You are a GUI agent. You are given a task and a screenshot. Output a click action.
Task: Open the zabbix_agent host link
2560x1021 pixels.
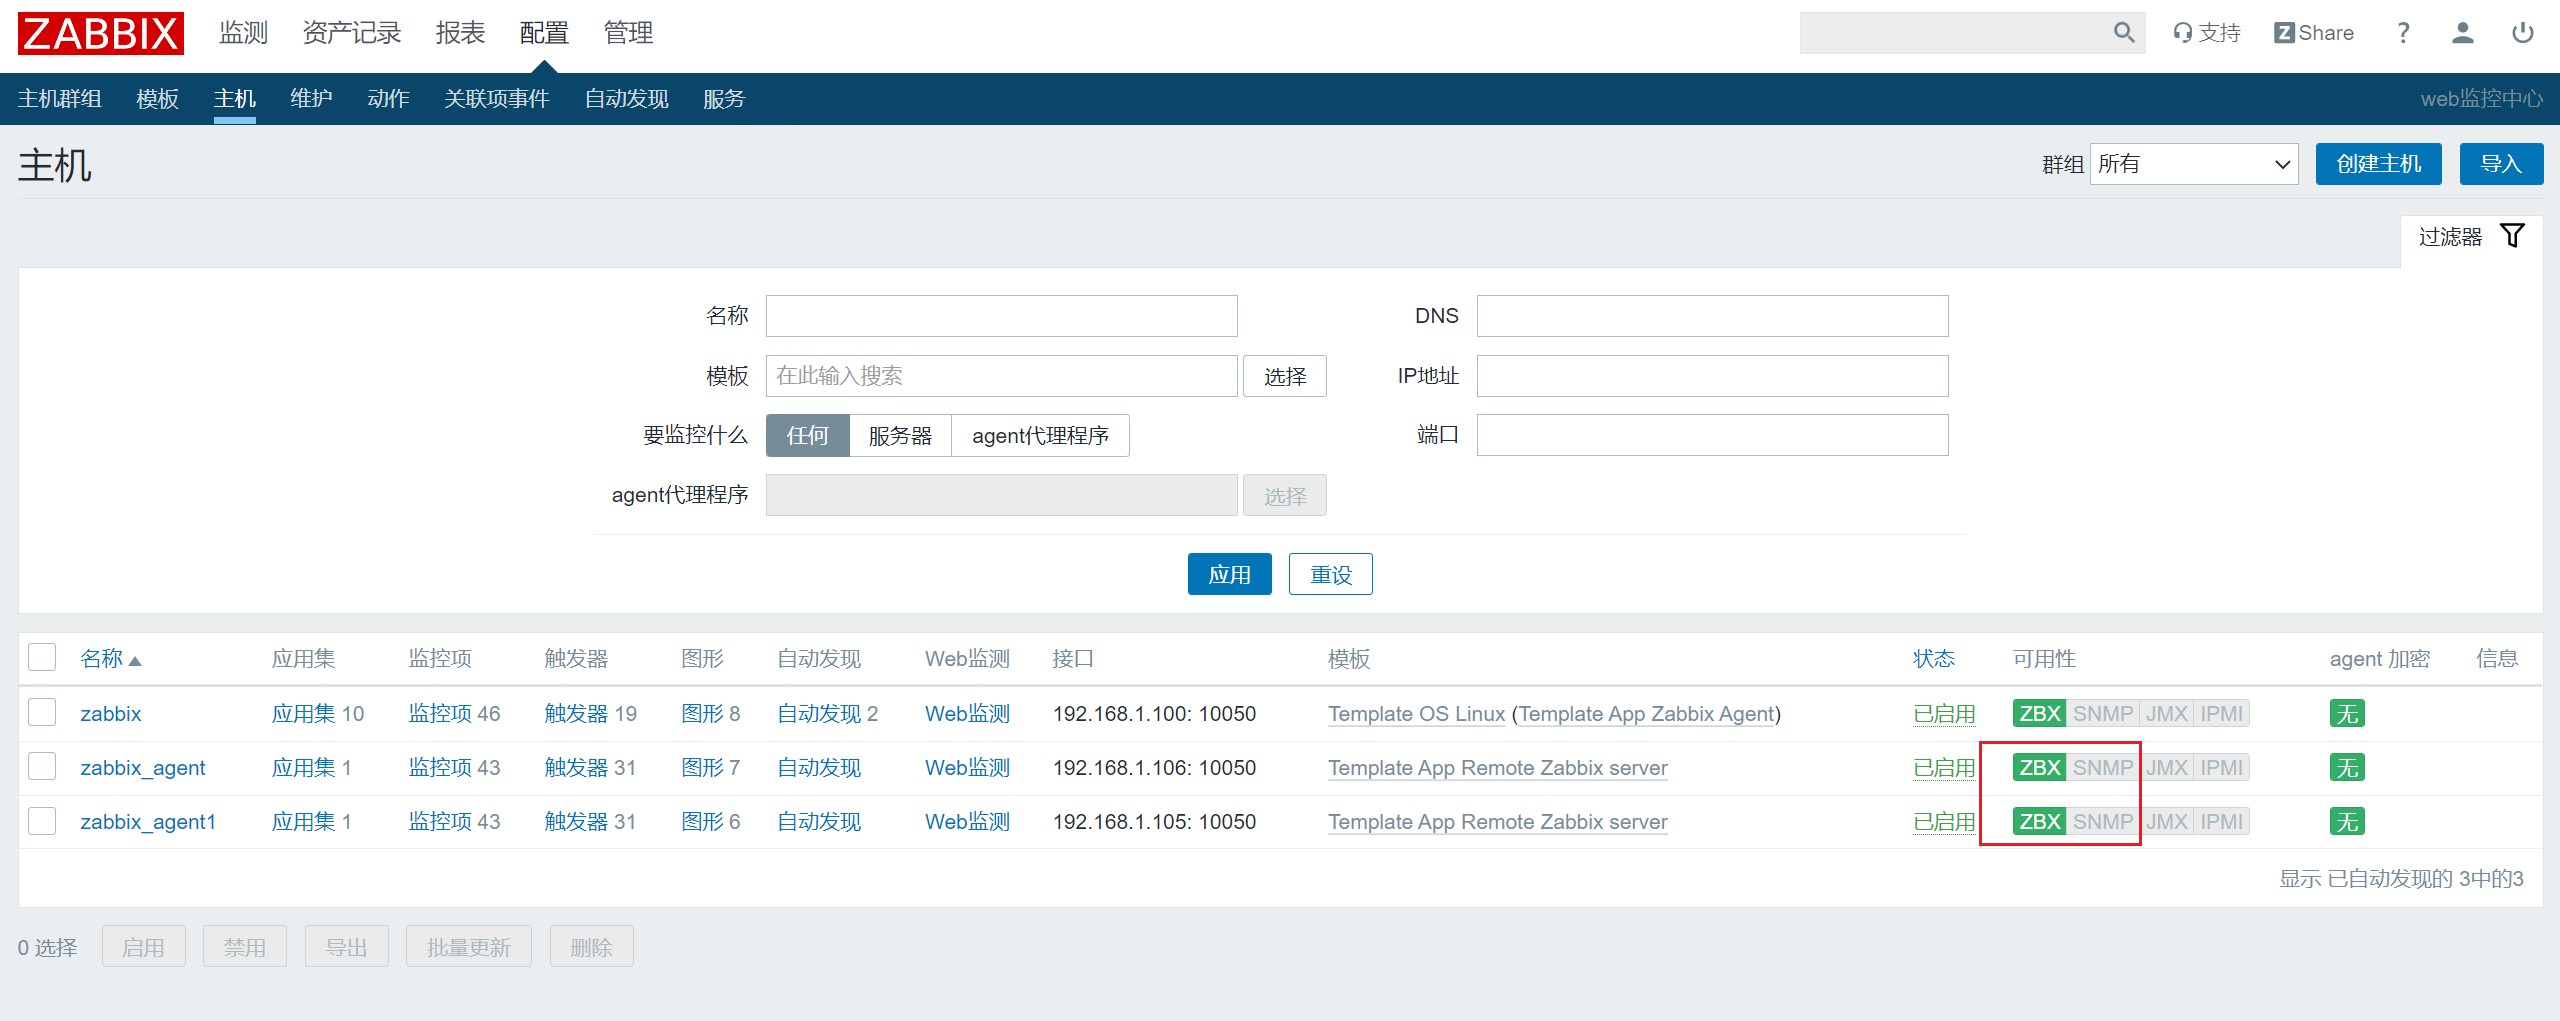[x=143, y=768]
